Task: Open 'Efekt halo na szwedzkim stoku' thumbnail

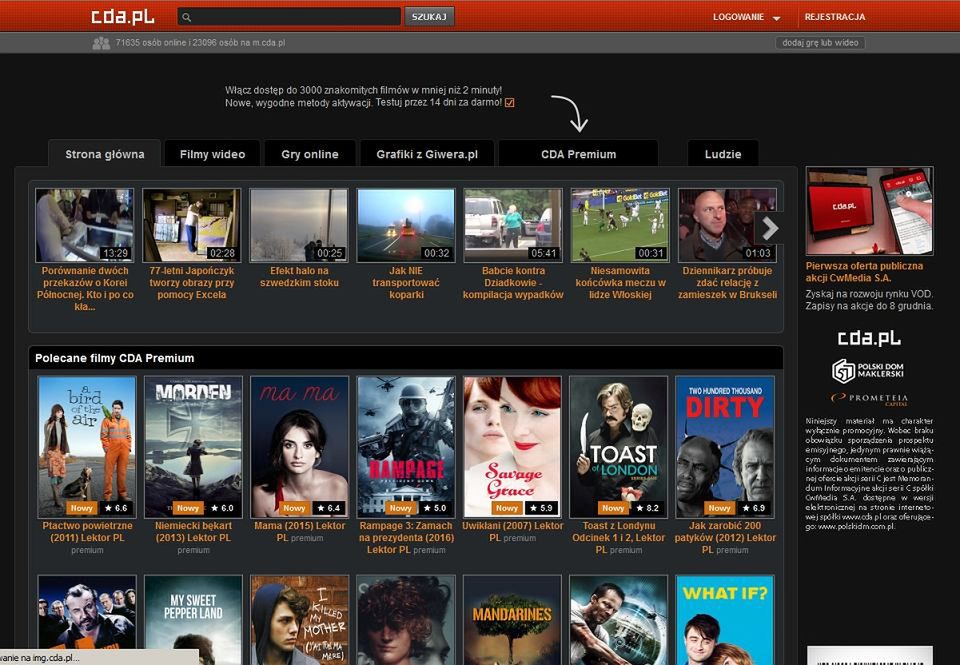Action: click(299, 225)
